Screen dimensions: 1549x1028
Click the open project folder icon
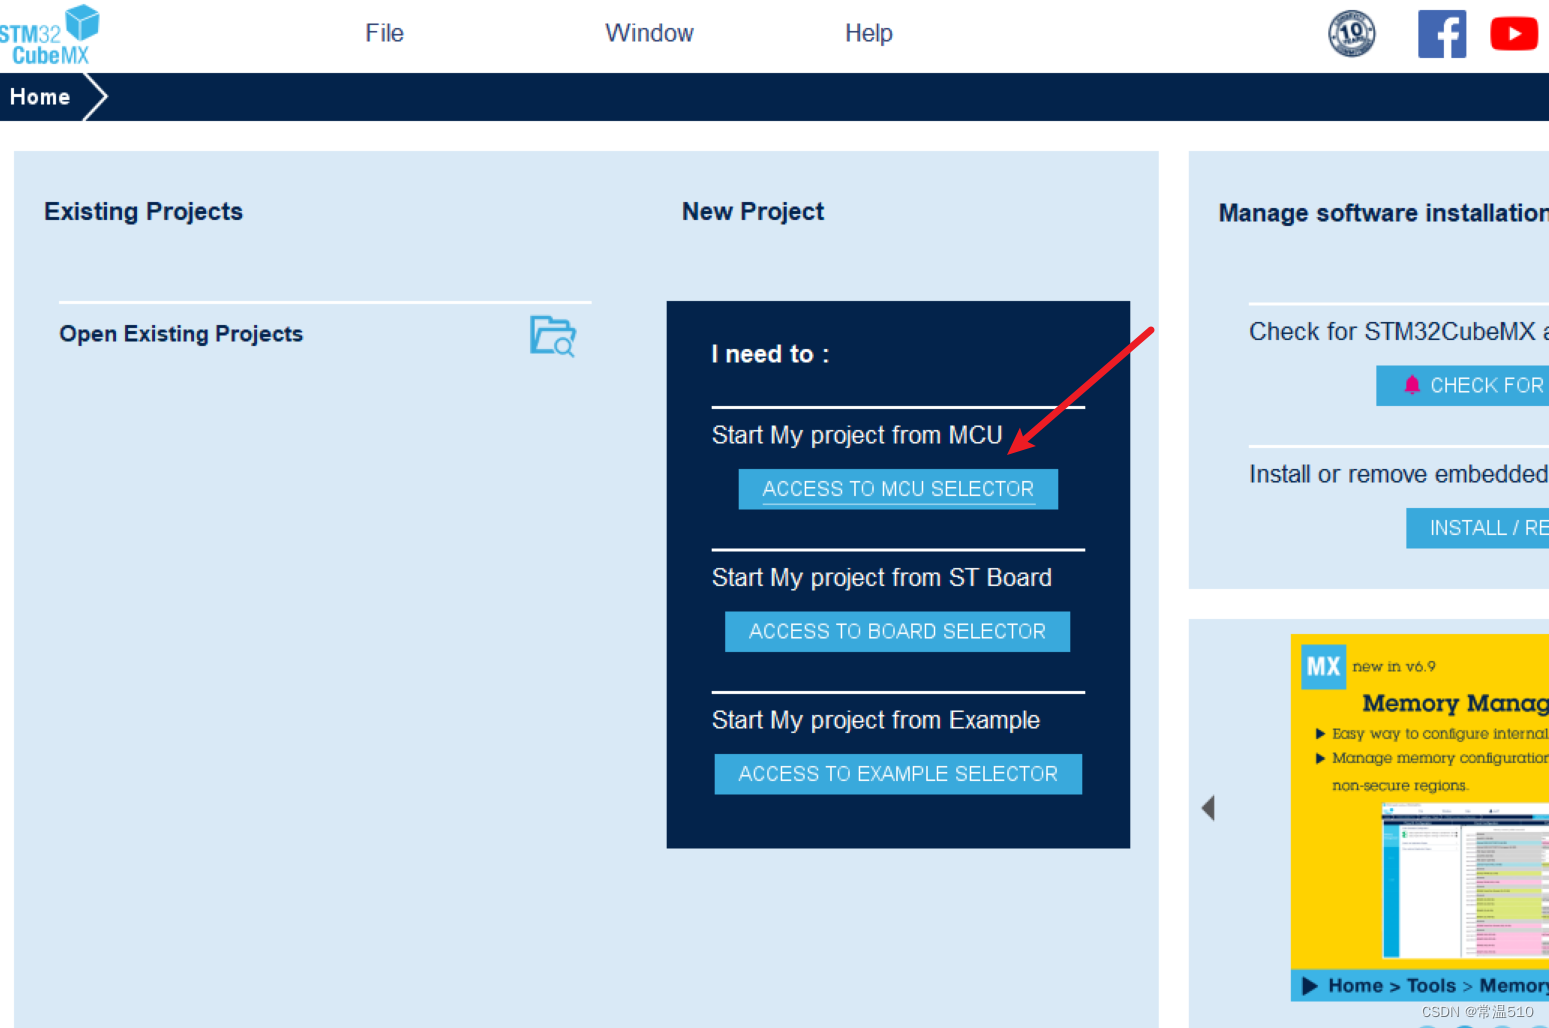tap(553, 336)
